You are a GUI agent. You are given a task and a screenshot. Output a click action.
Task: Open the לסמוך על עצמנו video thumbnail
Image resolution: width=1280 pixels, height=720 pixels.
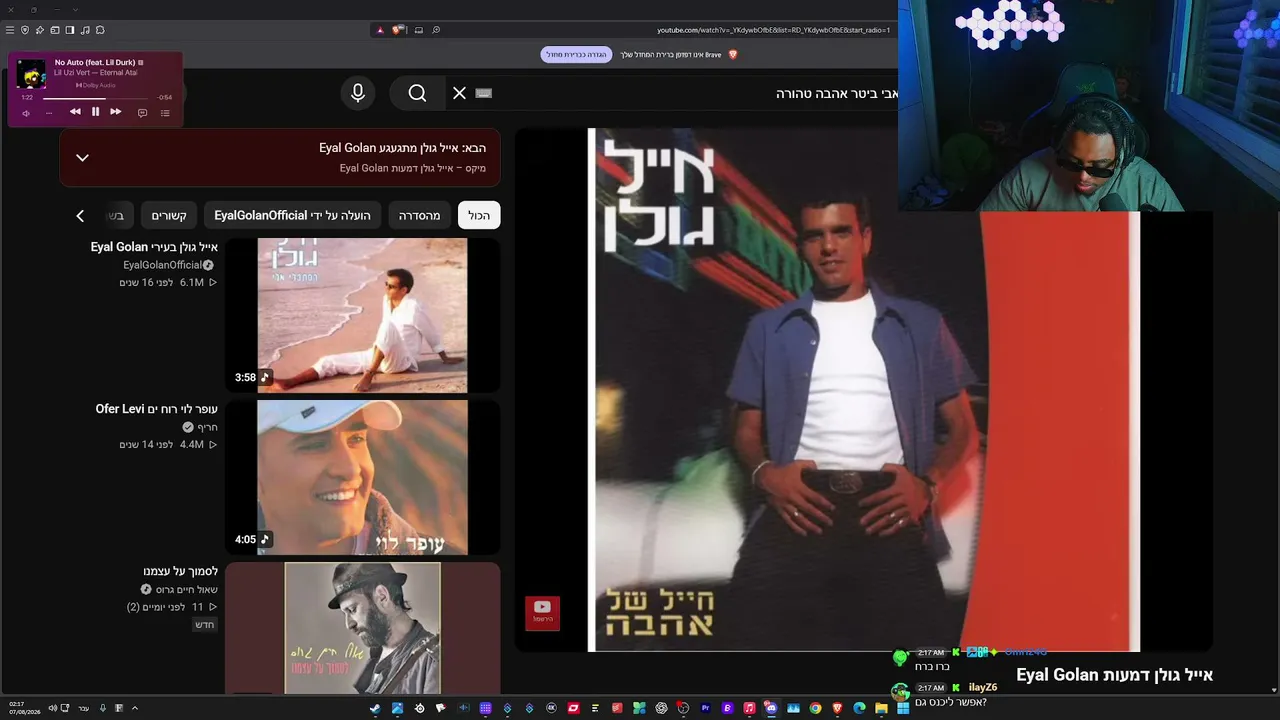click(362, 628)
